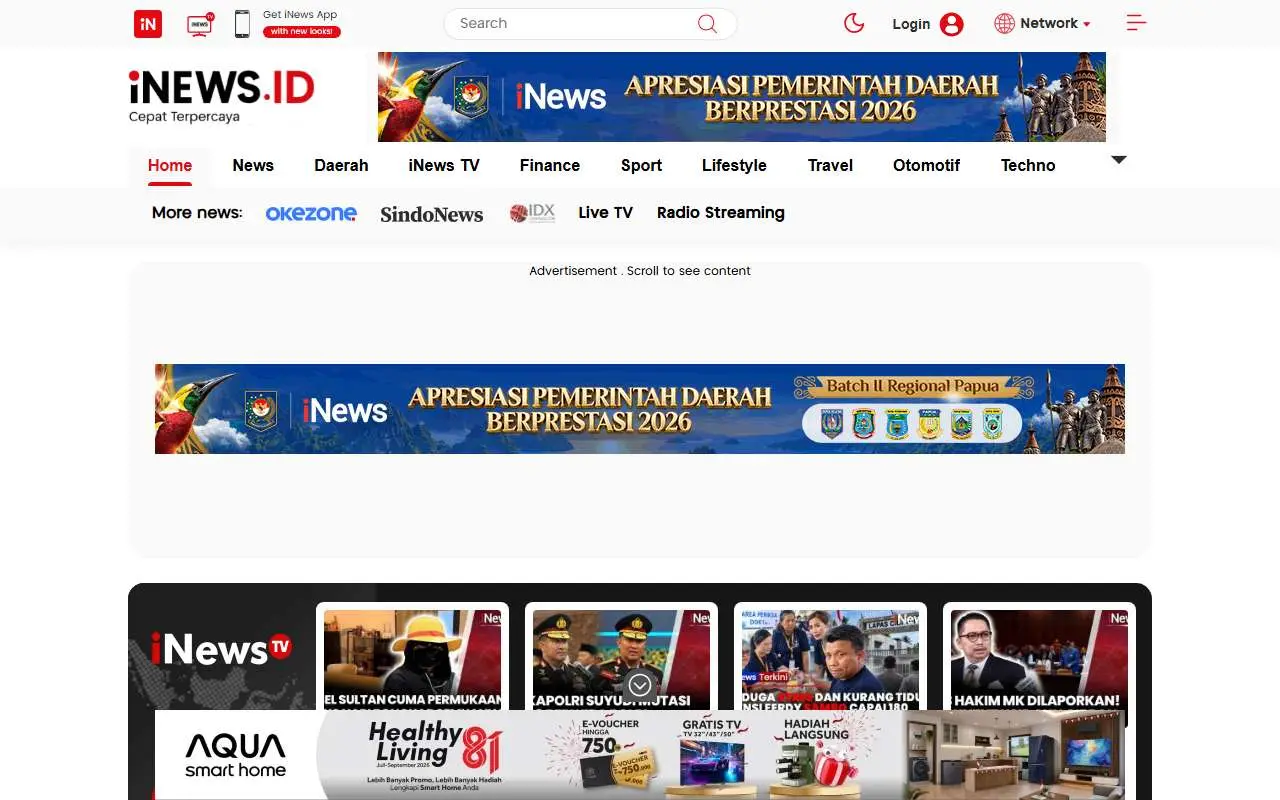Open the iNews TV menu item

coord(444,165)
